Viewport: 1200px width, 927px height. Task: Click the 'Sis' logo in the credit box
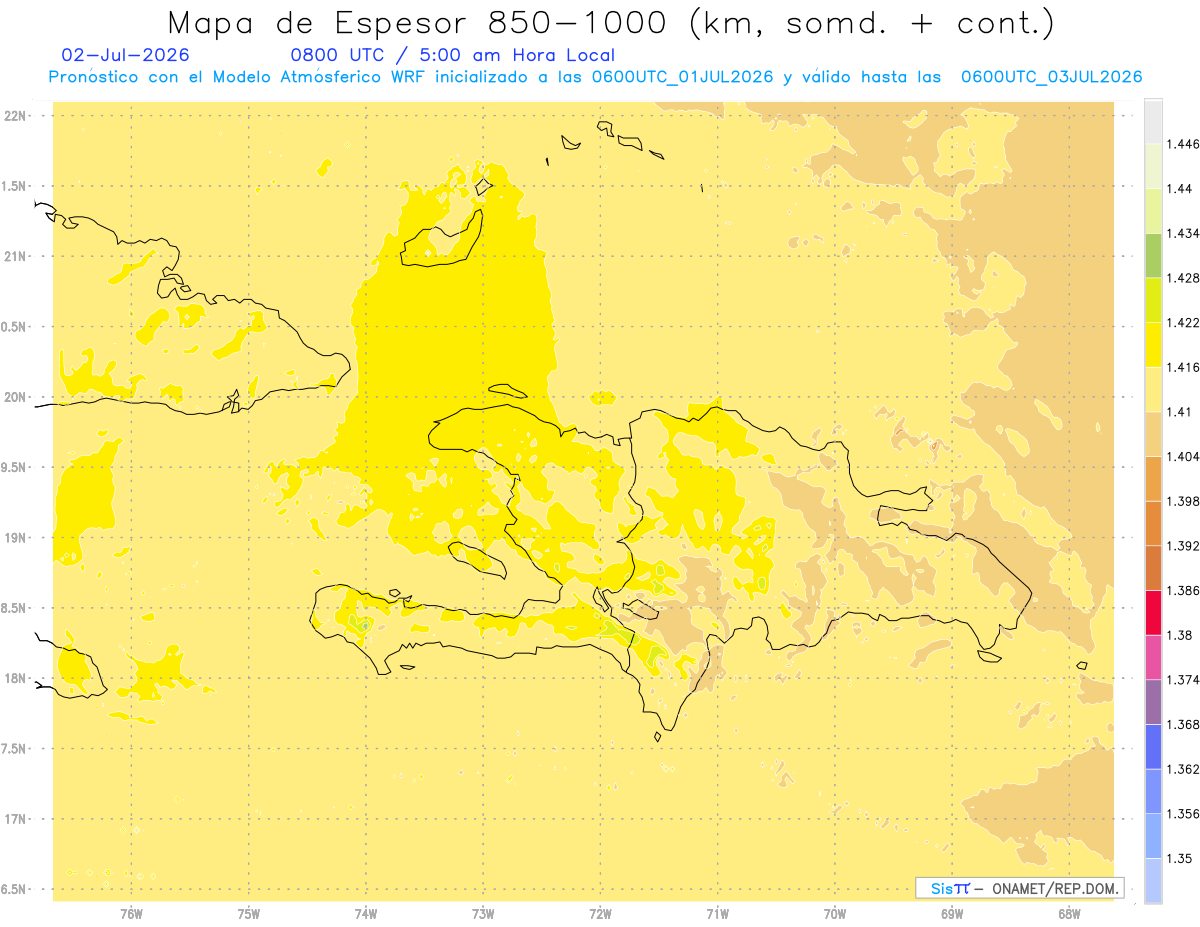click(941, 888)
